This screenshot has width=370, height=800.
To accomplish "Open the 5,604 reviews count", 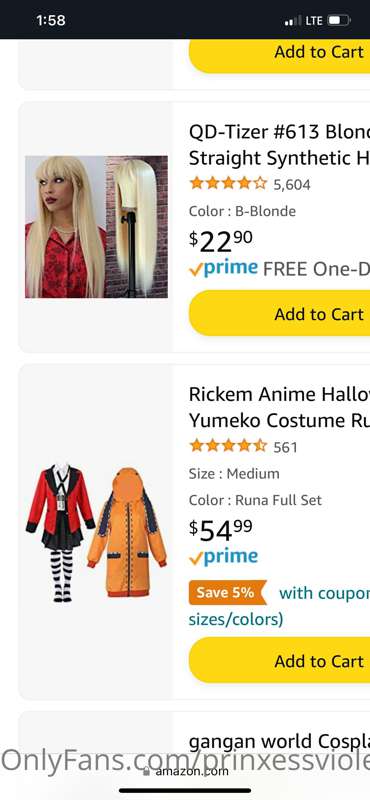I will 292,185.
